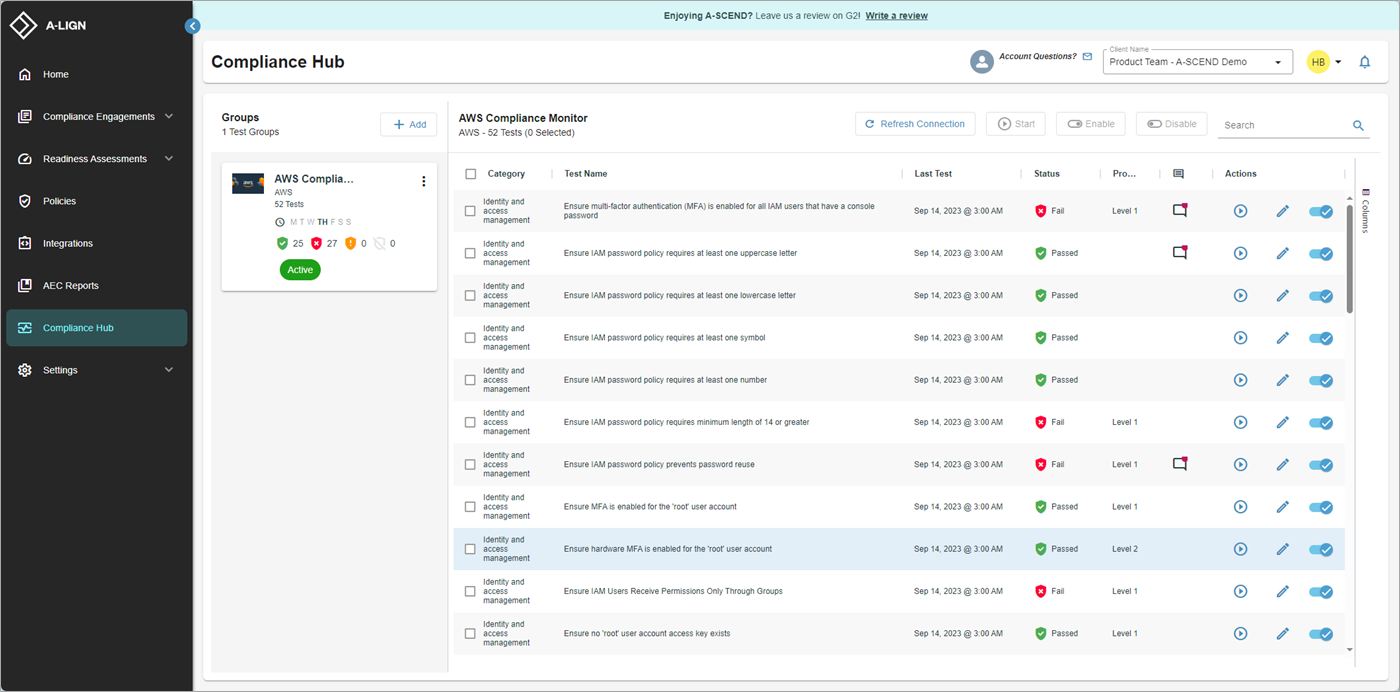Click the vertical scrollbar of tests table
1400x692 pixels.
[1350, 260]
